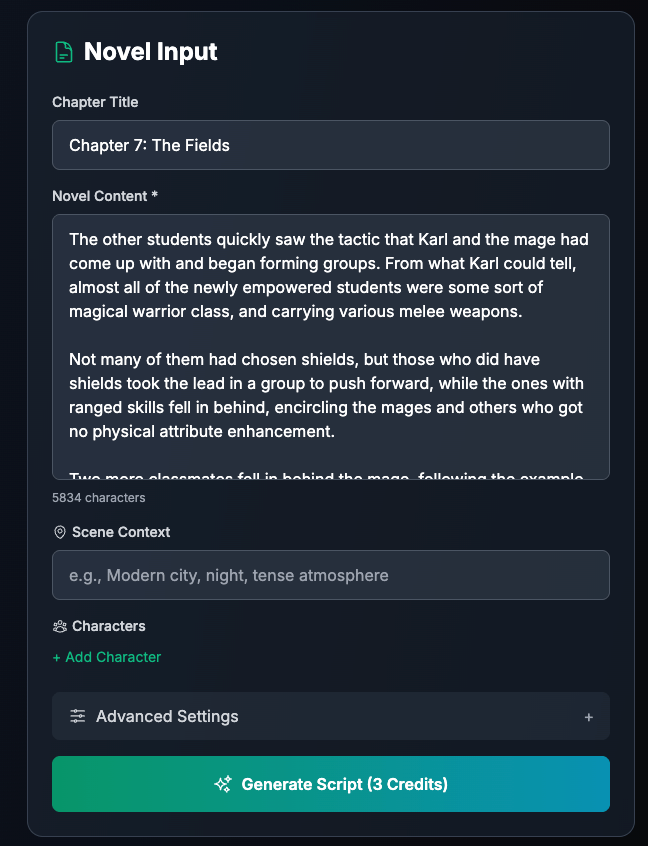Click the sliders icon in Advanced Settings
648x846 pixels.
click(78, 716)
